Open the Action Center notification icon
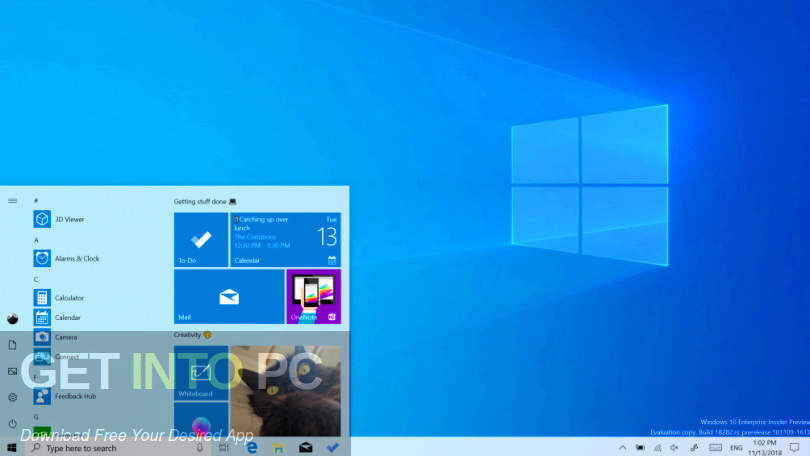 point(795,448)
